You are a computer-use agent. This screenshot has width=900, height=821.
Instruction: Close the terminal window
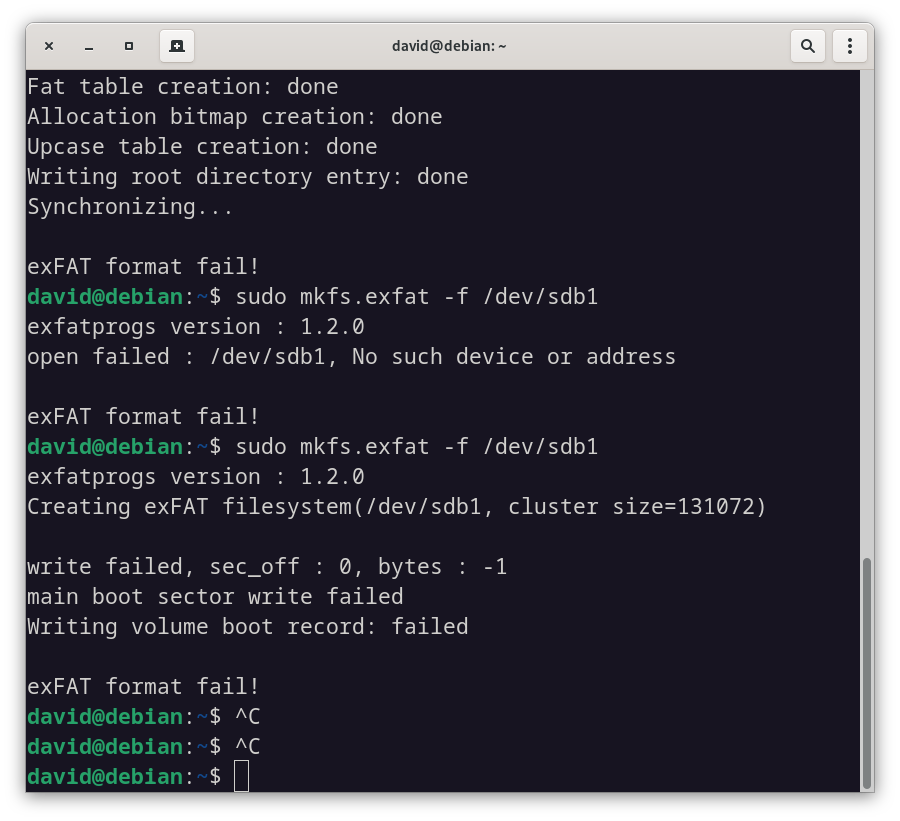pos(49,46)
